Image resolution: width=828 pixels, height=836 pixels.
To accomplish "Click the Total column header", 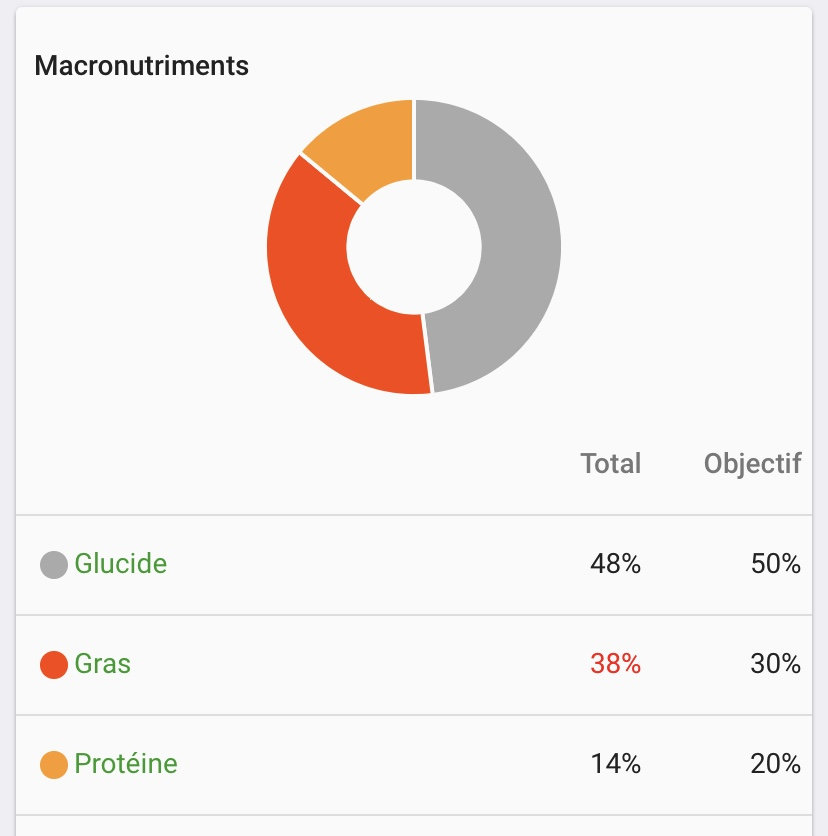I will click(611, 464).
